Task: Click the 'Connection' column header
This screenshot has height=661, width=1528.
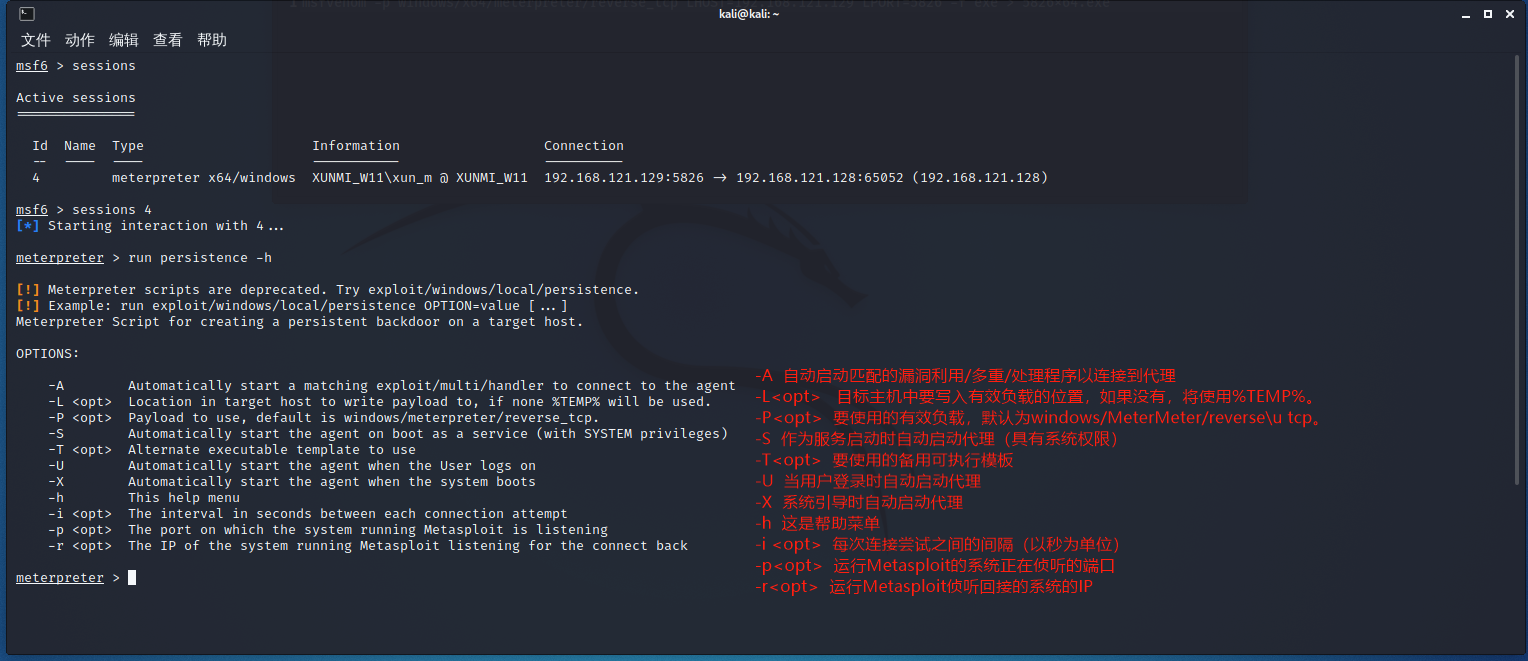Action: pyautogui.click(x=584, y=146)
